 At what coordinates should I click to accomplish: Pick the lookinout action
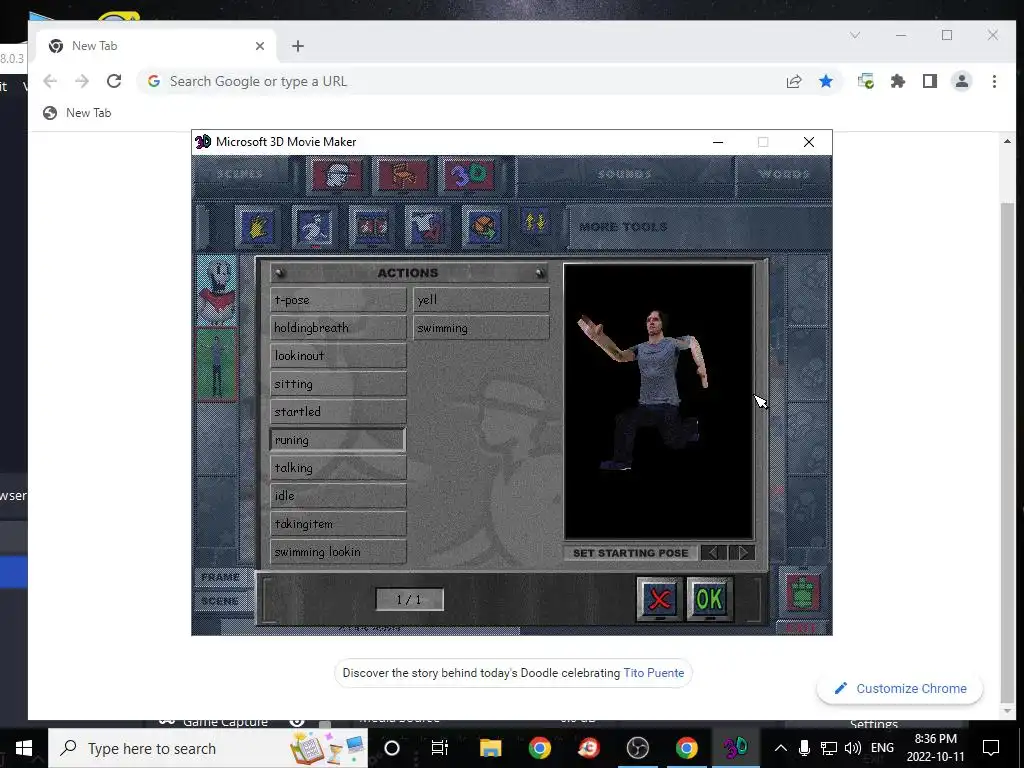pos(338,356)
